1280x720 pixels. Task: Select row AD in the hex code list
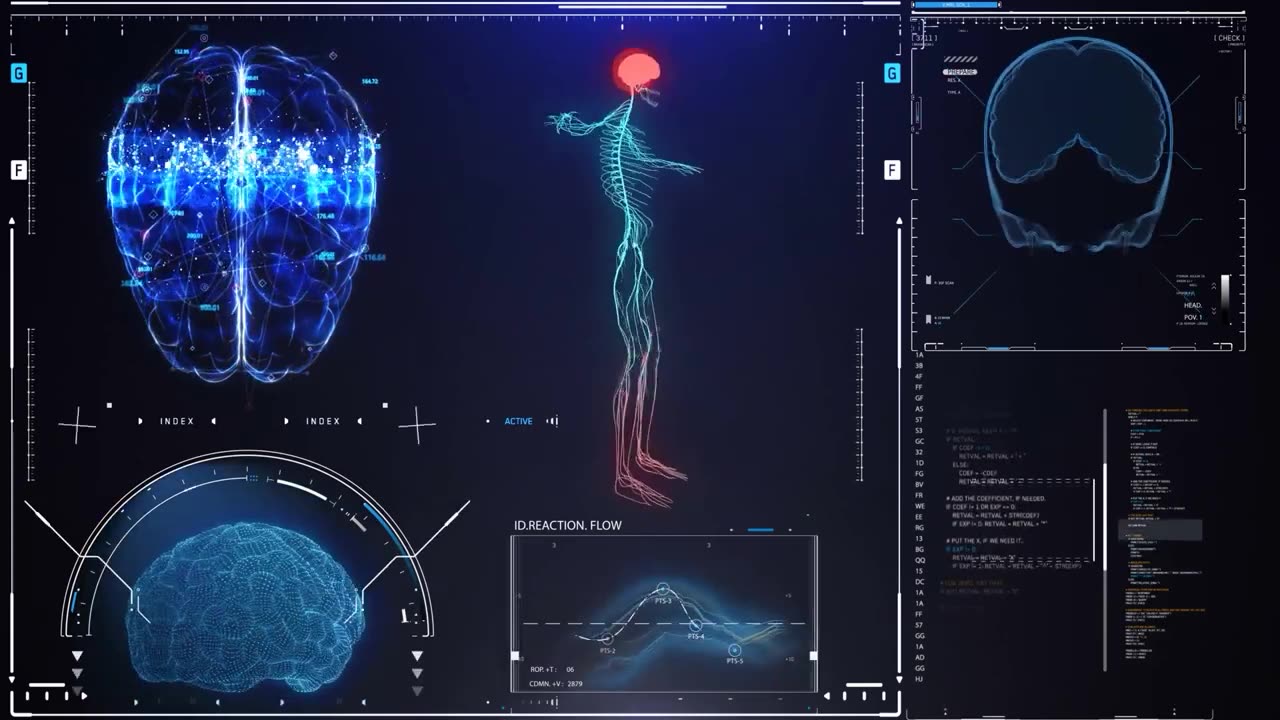919,657
